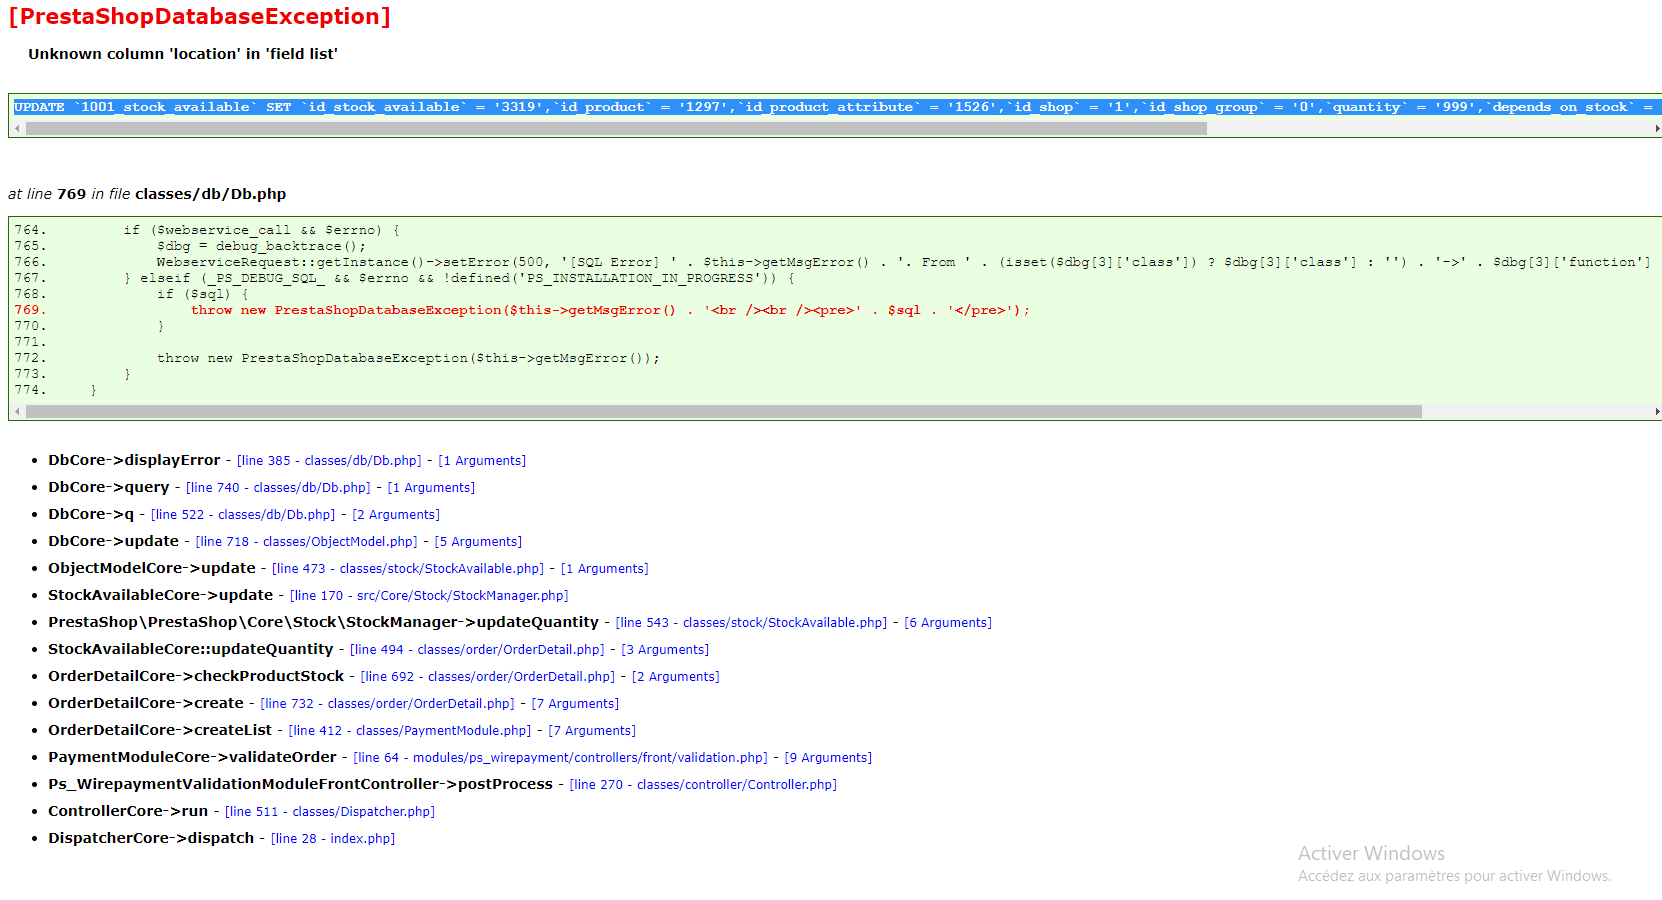Screen dimensions: 1662x900
Task: Click the SQL query horizontal scrollbar thumb
Action: [x=616, y=129]
